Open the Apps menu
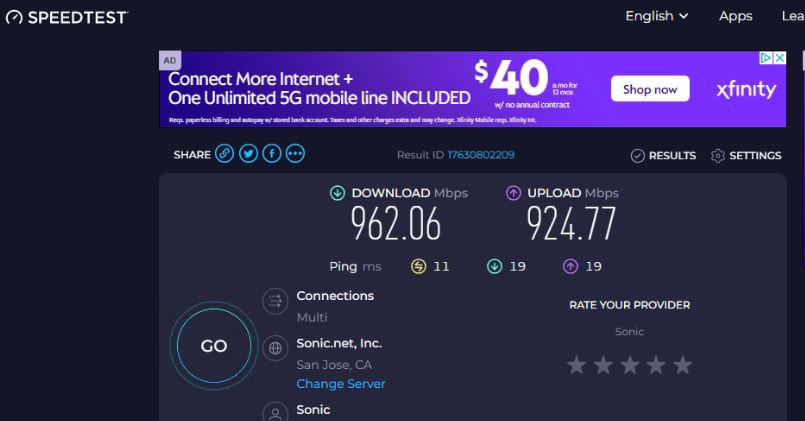The height and width of the screenshot is (421, 805). click(x=735, y=16)
